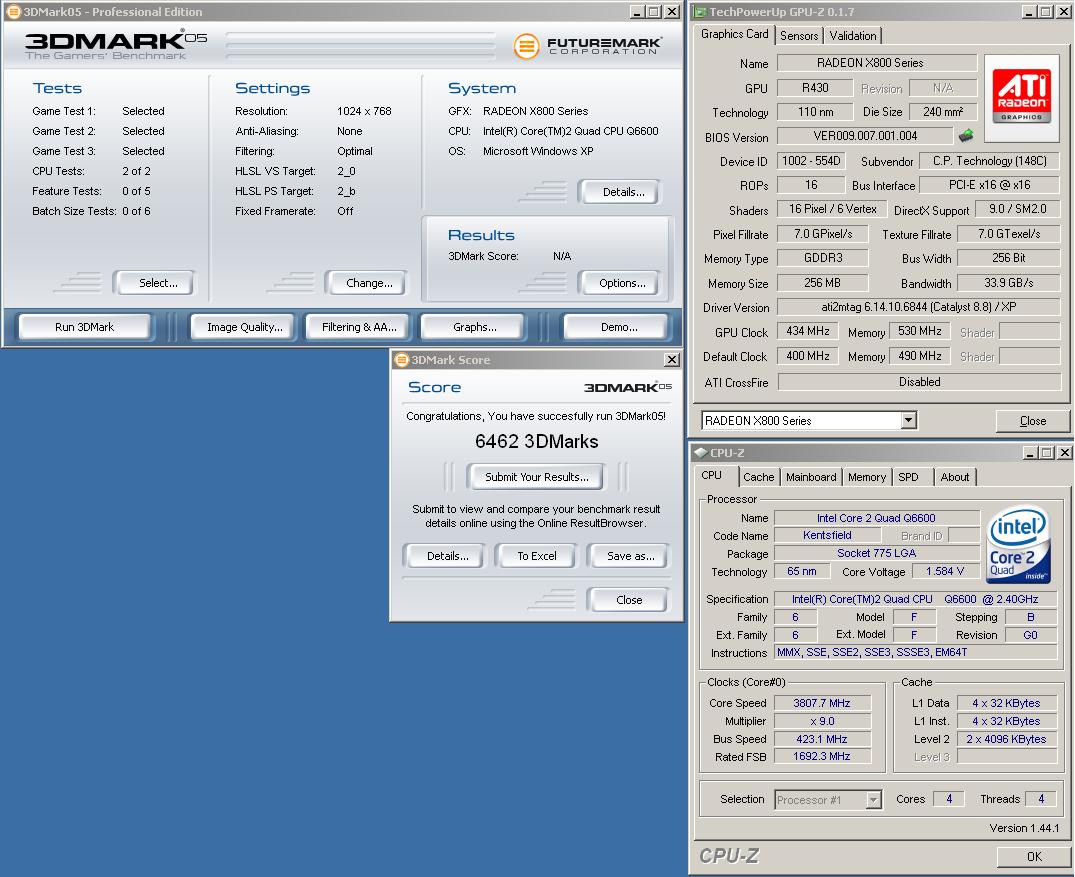Click the Instructions MMX, SSE list field

pos(915,652)
